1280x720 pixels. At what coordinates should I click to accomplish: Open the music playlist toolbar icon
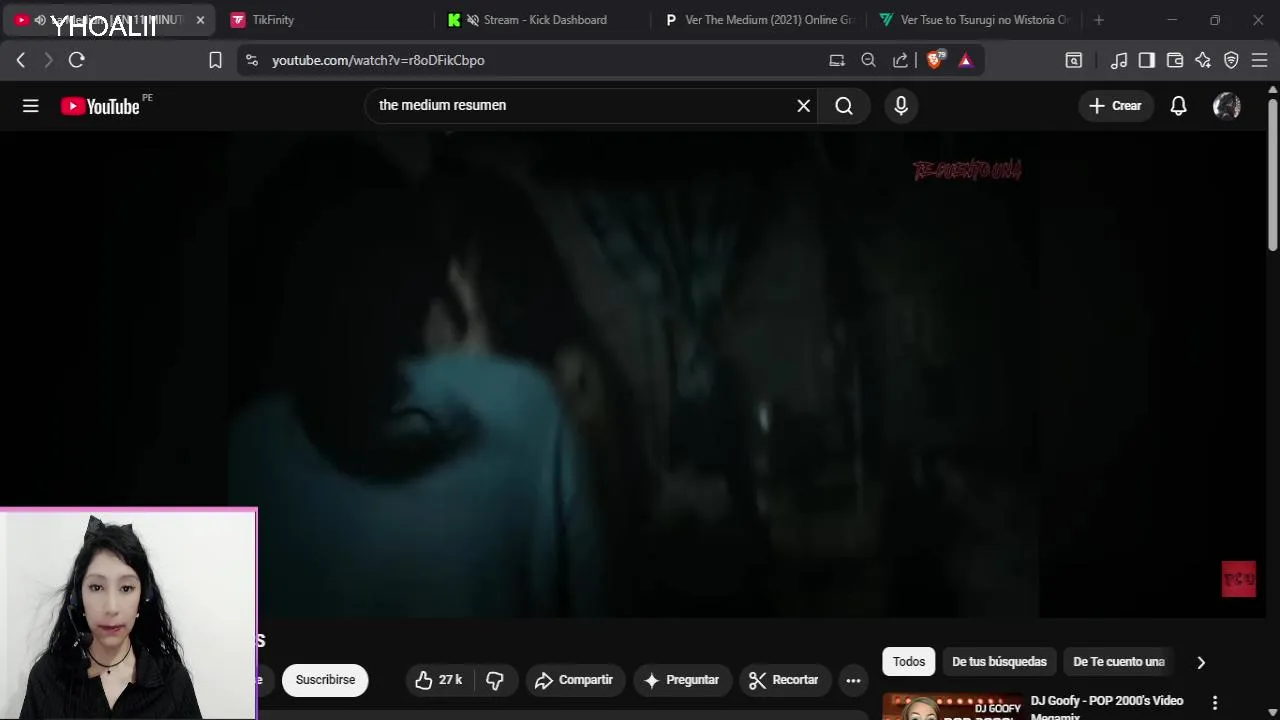[x=1119, y=60]
